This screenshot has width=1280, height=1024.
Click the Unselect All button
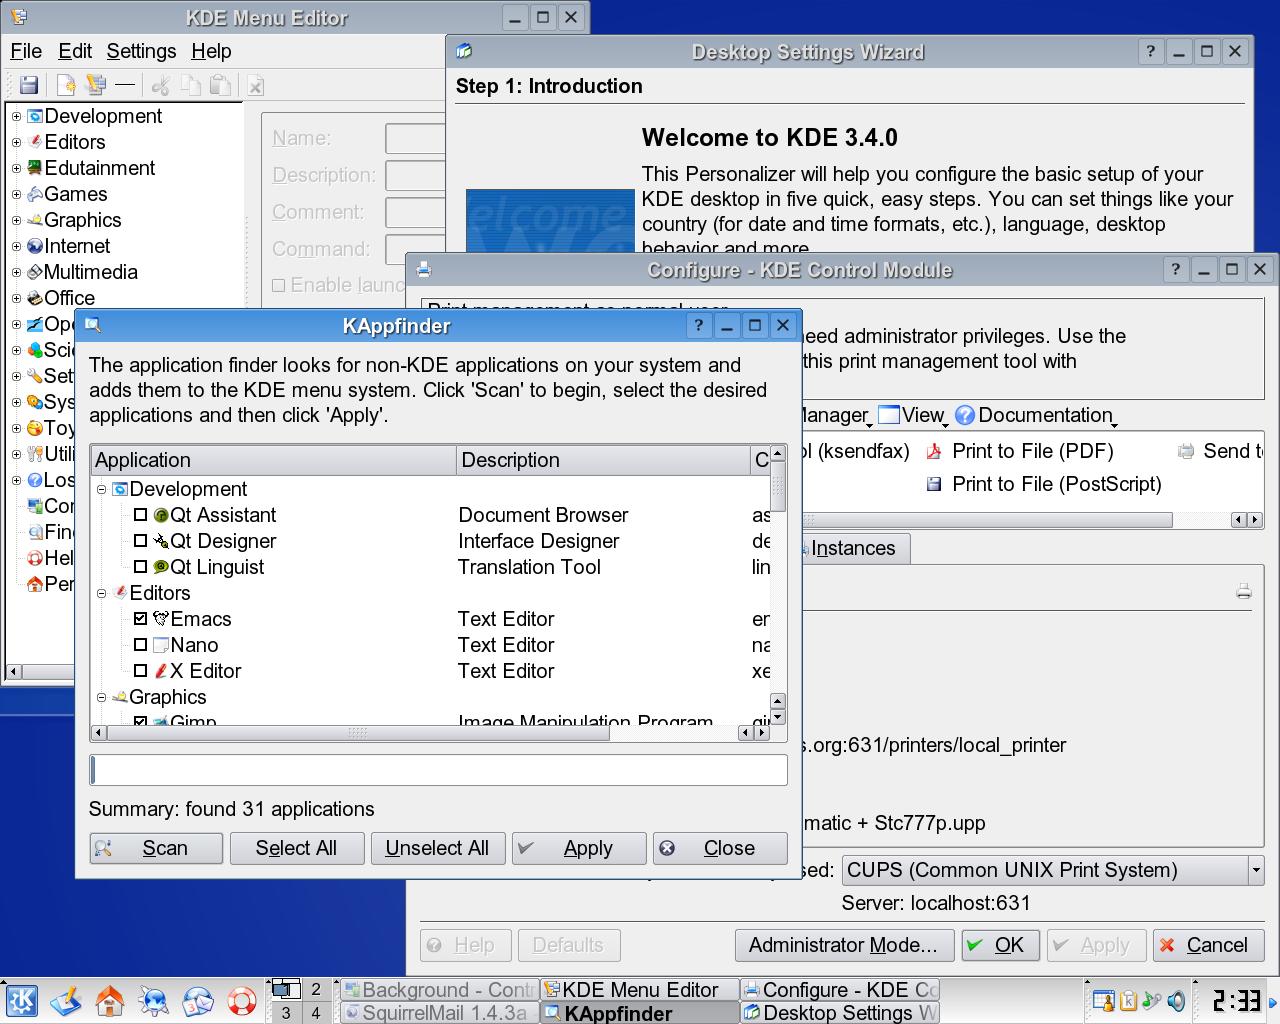pyautogui.click(x=437, y=848)
